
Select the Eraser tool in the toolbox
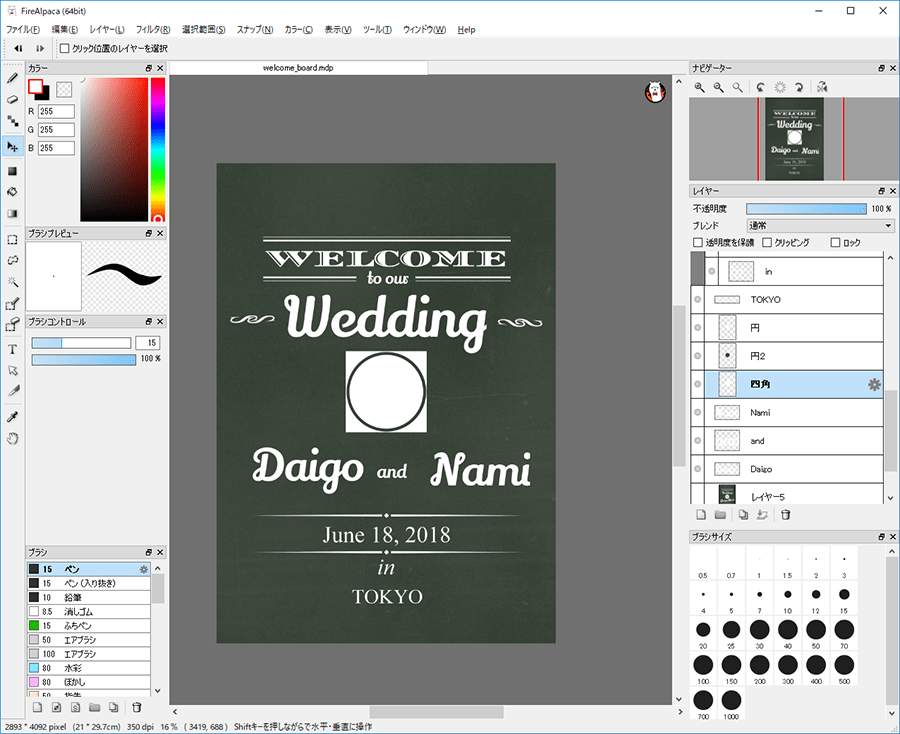tap(13, 99)
